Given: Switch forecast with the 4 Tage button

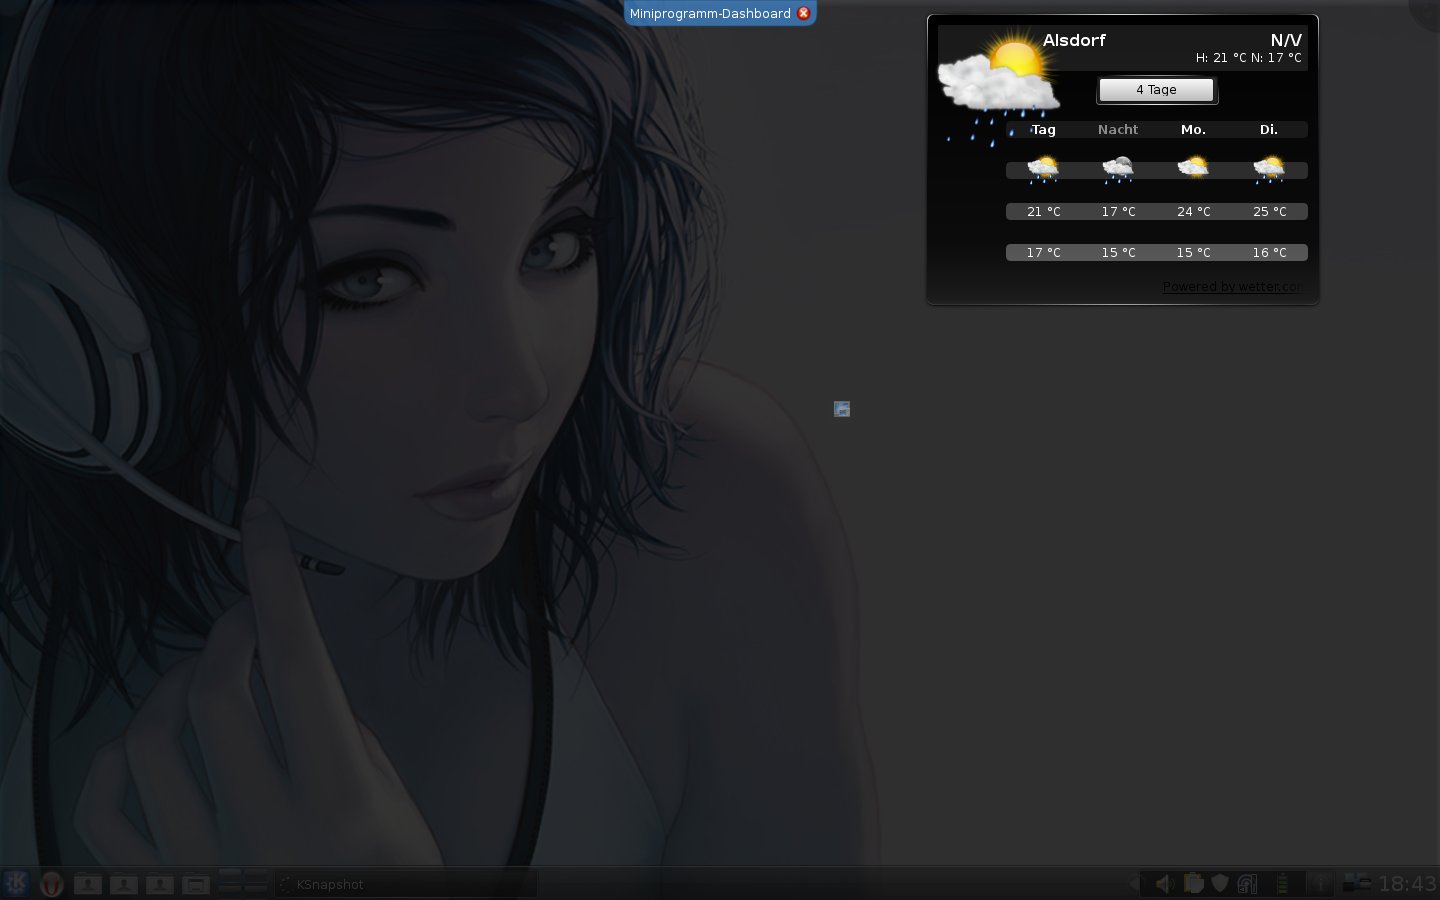Looking at the screenshot, I should point(1157,90).
